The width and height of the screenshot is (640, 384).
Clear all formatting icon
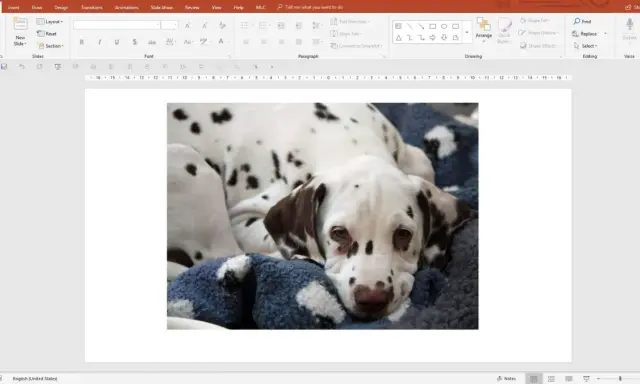(222, 25)
